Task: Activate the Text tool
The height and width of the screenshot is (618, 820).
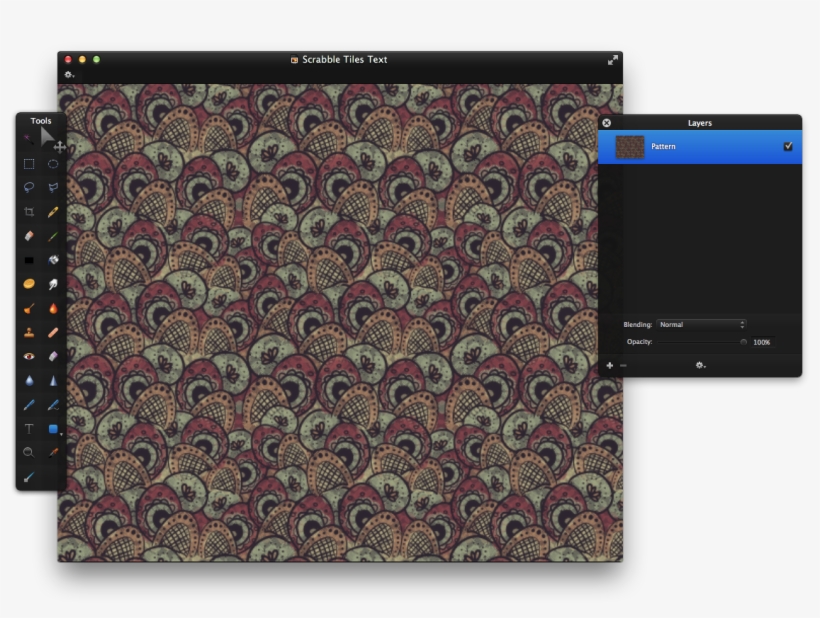Action: [29, 429]
